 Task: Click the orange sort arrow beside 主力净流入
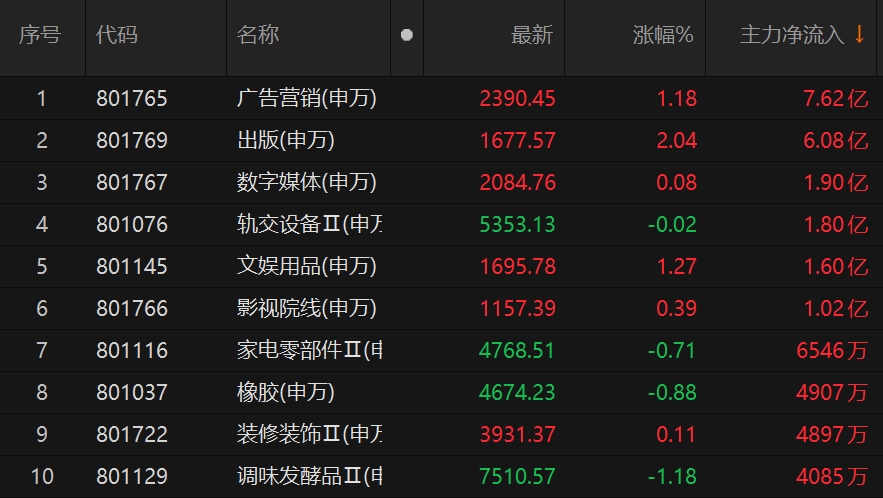click(x=859, y=34)
